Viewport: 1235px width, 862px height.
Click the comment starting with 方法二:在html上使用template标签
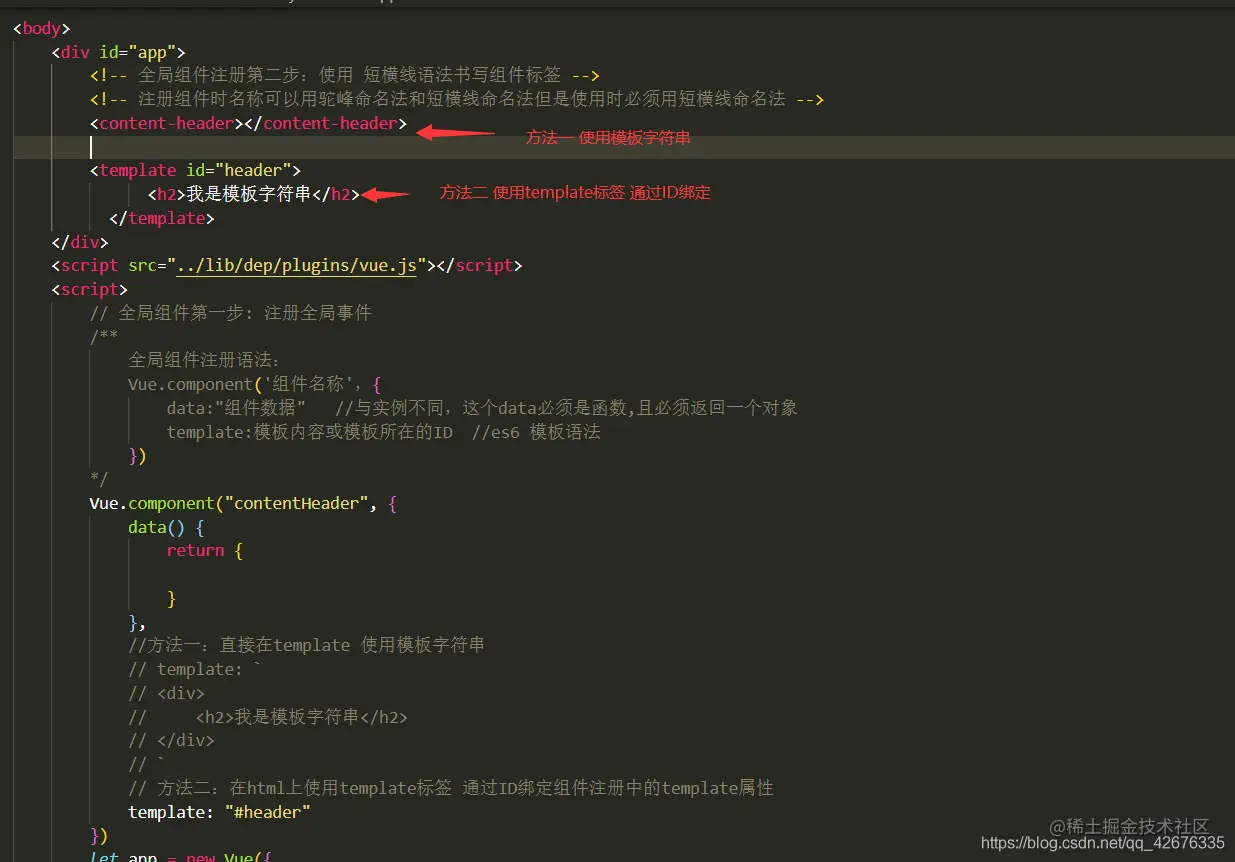[x=451, y=788]
